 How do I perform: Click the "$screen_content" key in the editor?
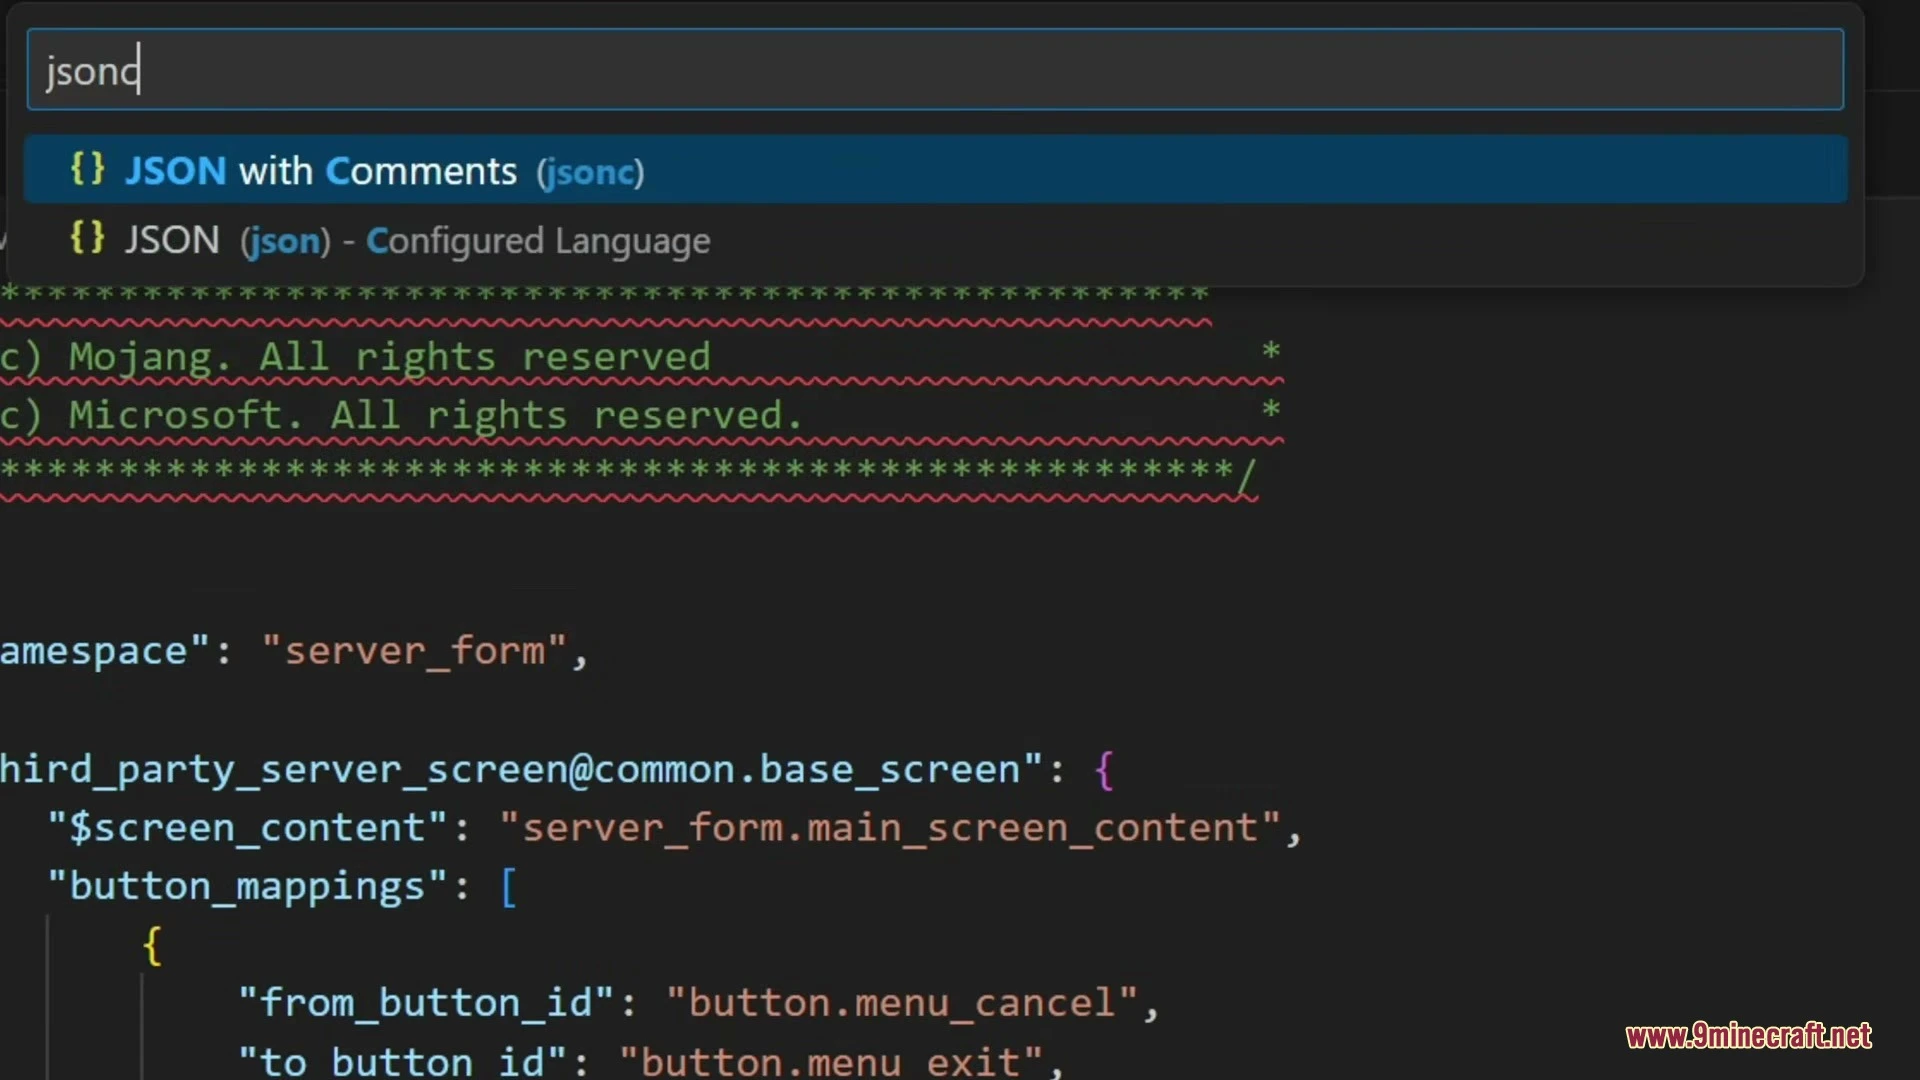247,828
